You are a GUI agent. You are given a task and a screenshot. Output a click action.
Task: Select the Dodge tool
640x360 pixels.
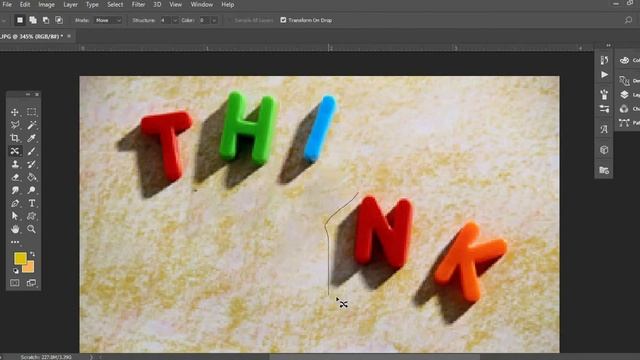[31, 190]
